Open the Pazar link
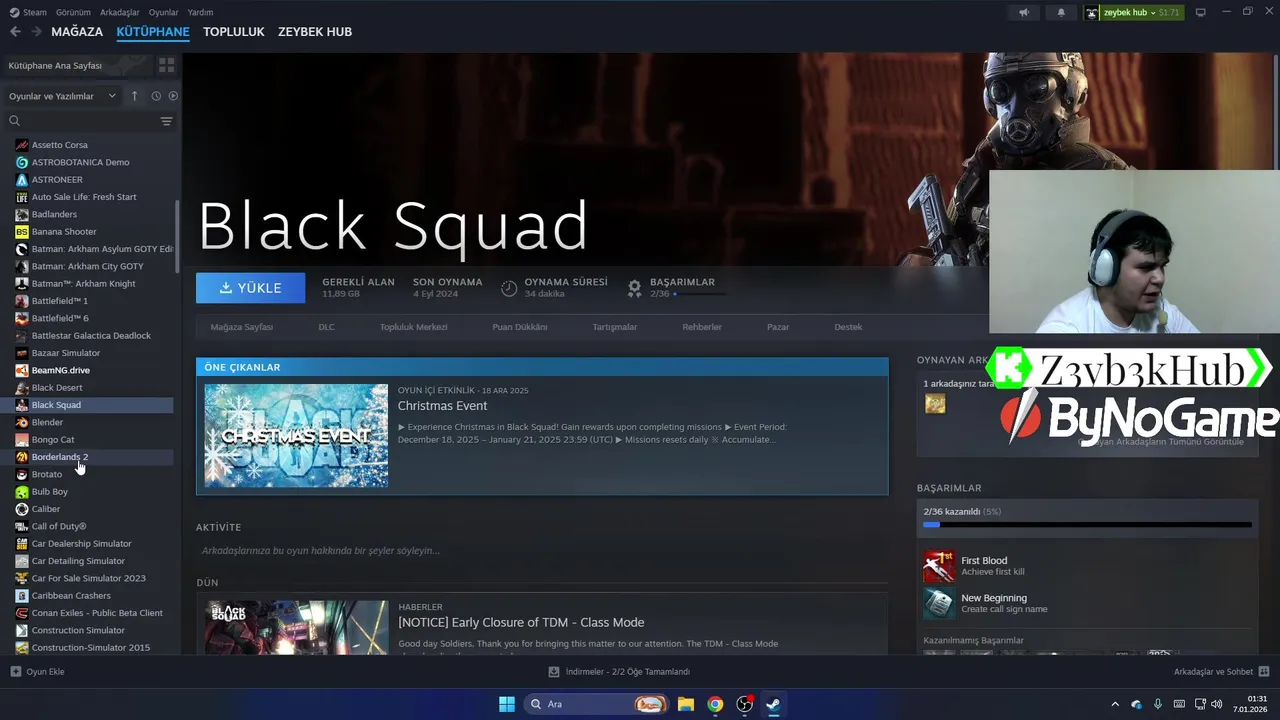This screenshot has width=1280, height=720. 778,327
